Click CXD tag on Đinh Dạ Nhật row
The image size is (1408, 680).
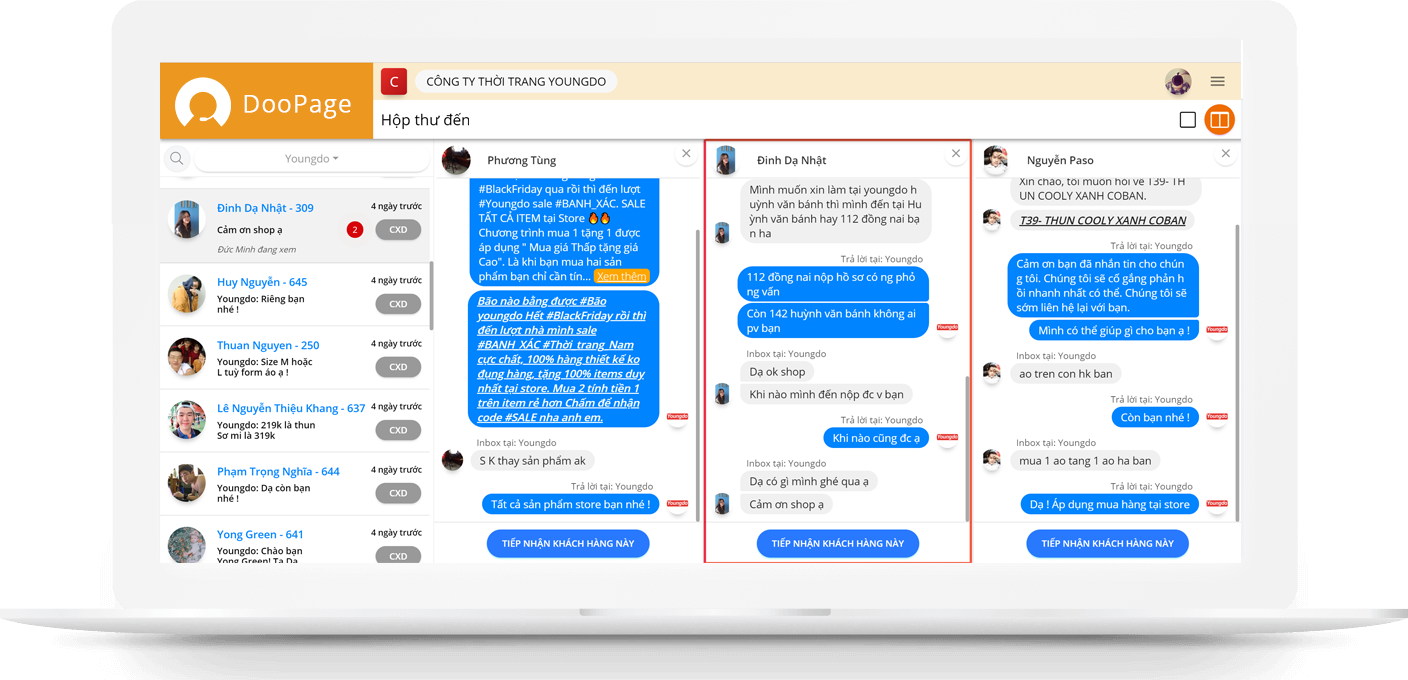[x=398, y=230]
